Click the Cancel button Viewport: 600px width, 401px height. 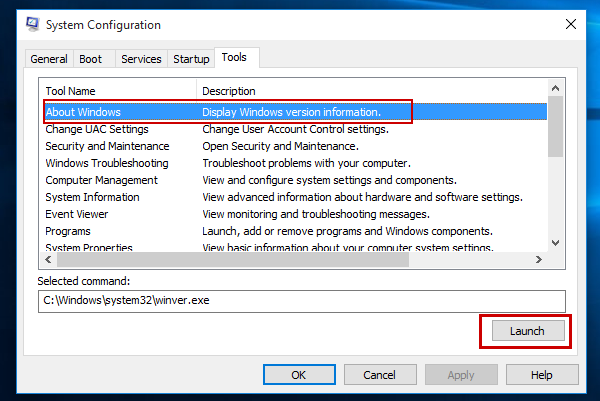pos(380,375)
